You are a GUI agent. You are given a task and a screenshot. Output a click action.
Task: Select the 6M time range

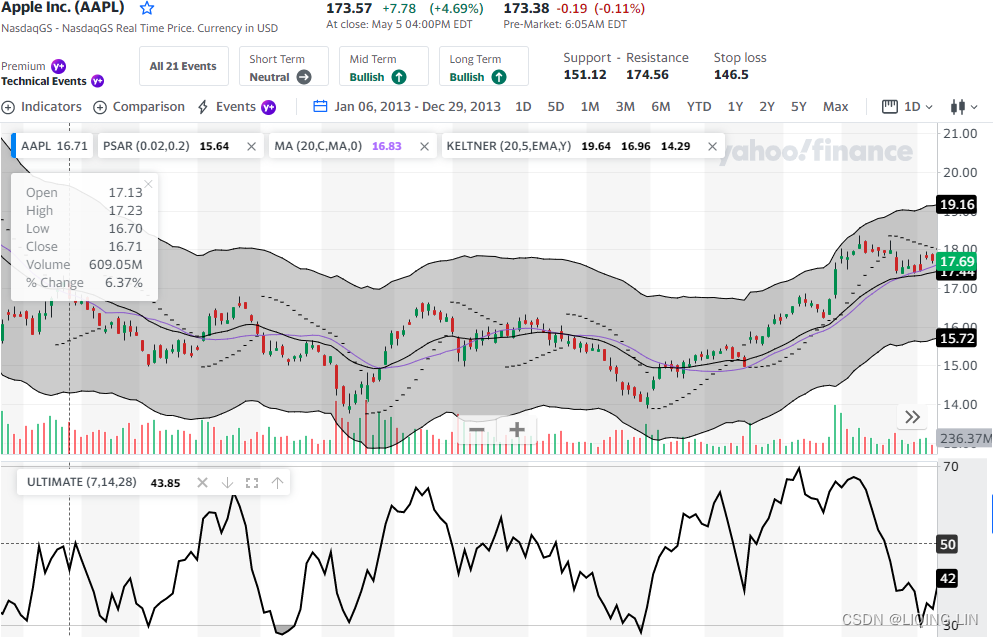point(661,106)
